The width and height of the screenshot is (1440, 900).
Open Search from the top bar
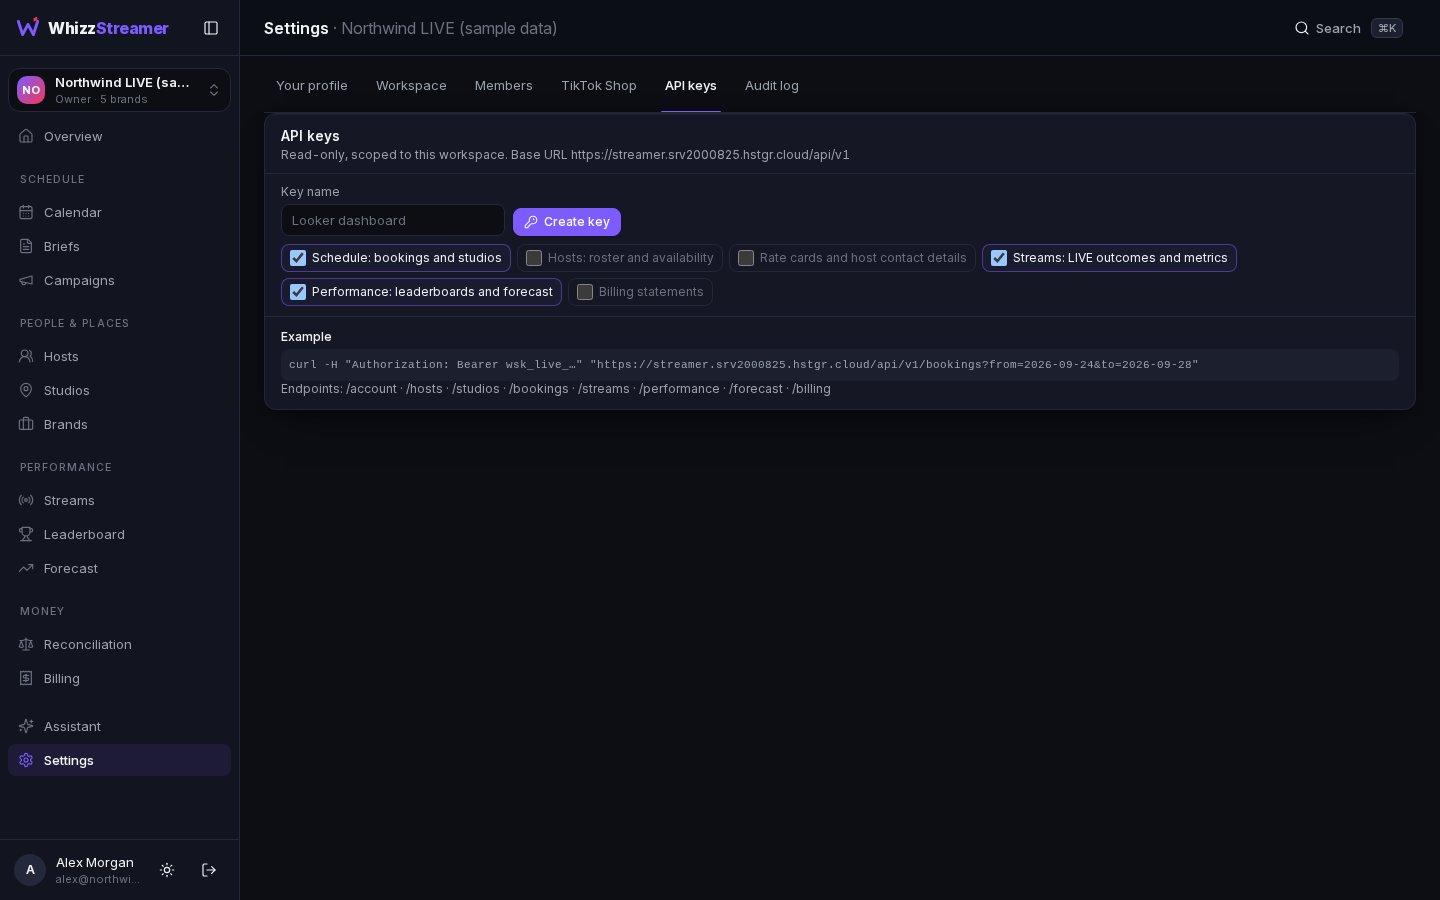1348,28
